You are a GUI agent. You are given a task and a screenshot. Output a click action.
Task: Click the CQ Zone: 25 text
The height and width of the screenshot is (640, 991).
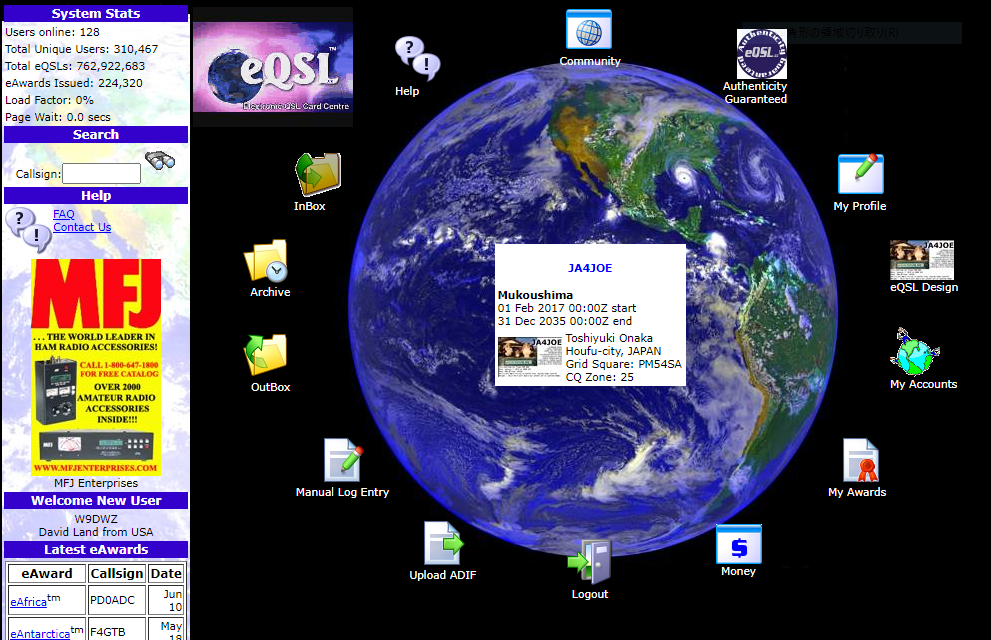(599, 377)
